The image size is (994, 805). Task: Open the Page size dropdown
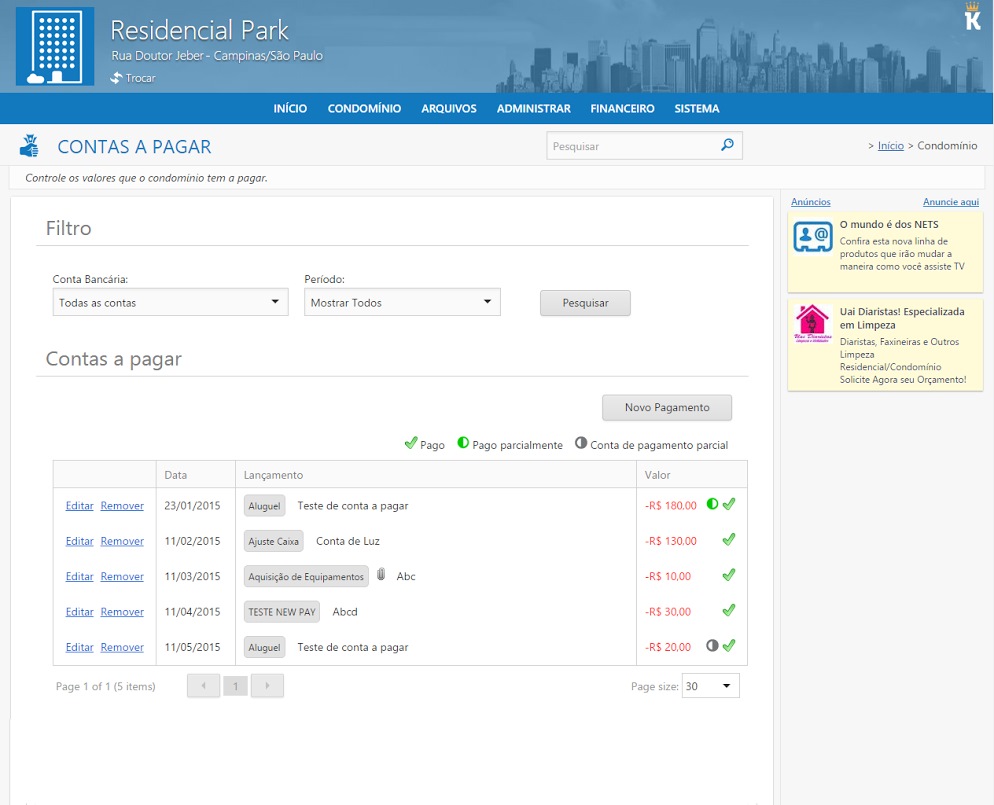coord(710,686)
